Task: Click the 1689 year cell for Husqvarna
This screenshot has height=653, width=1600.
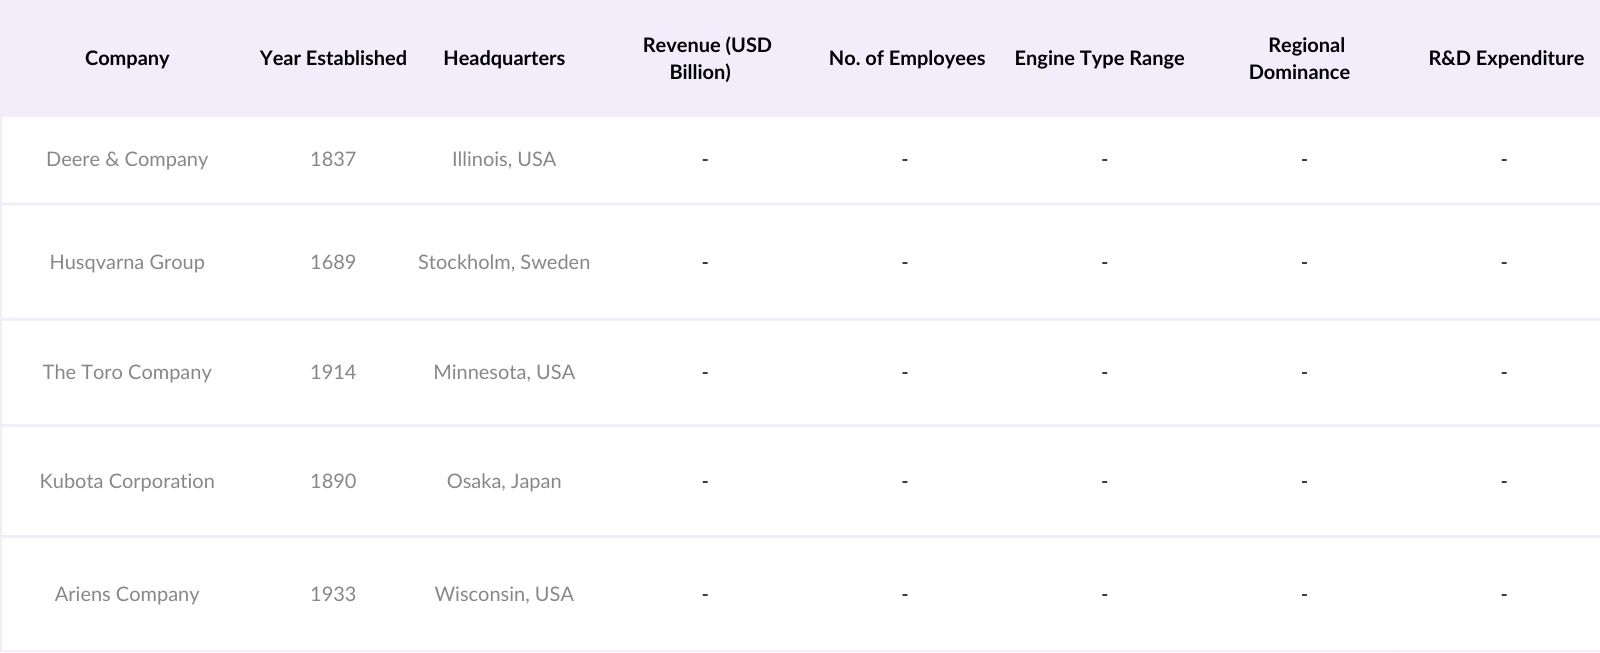Action: coord(333,262)
